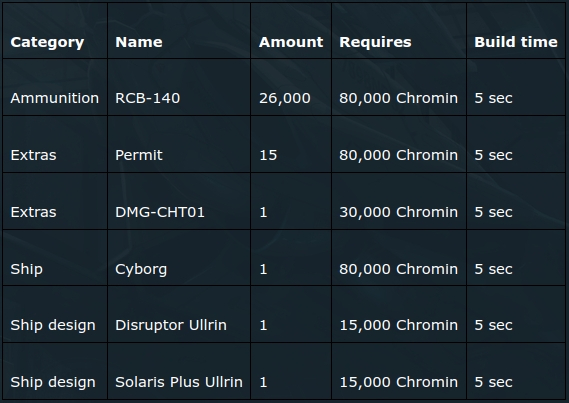Click the amount 15 for Permit
569x403 pixels.
(x=268, y=155)
